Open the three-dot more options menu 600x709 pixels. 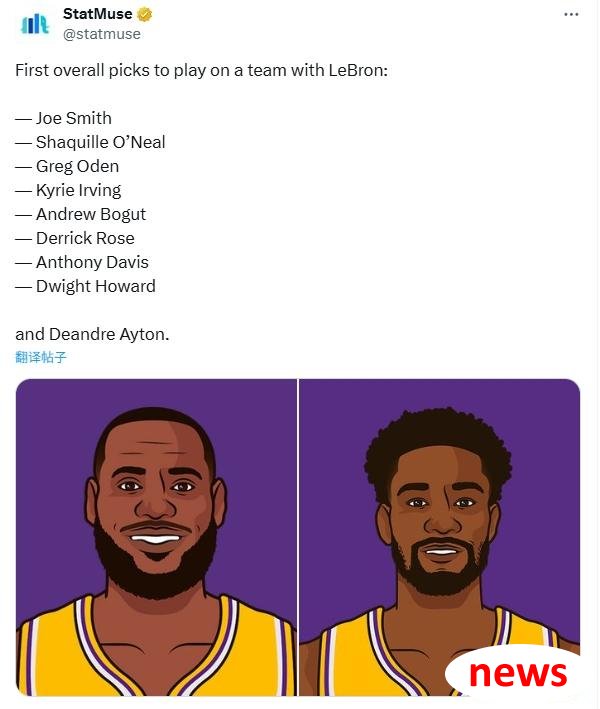click(571, 14)
